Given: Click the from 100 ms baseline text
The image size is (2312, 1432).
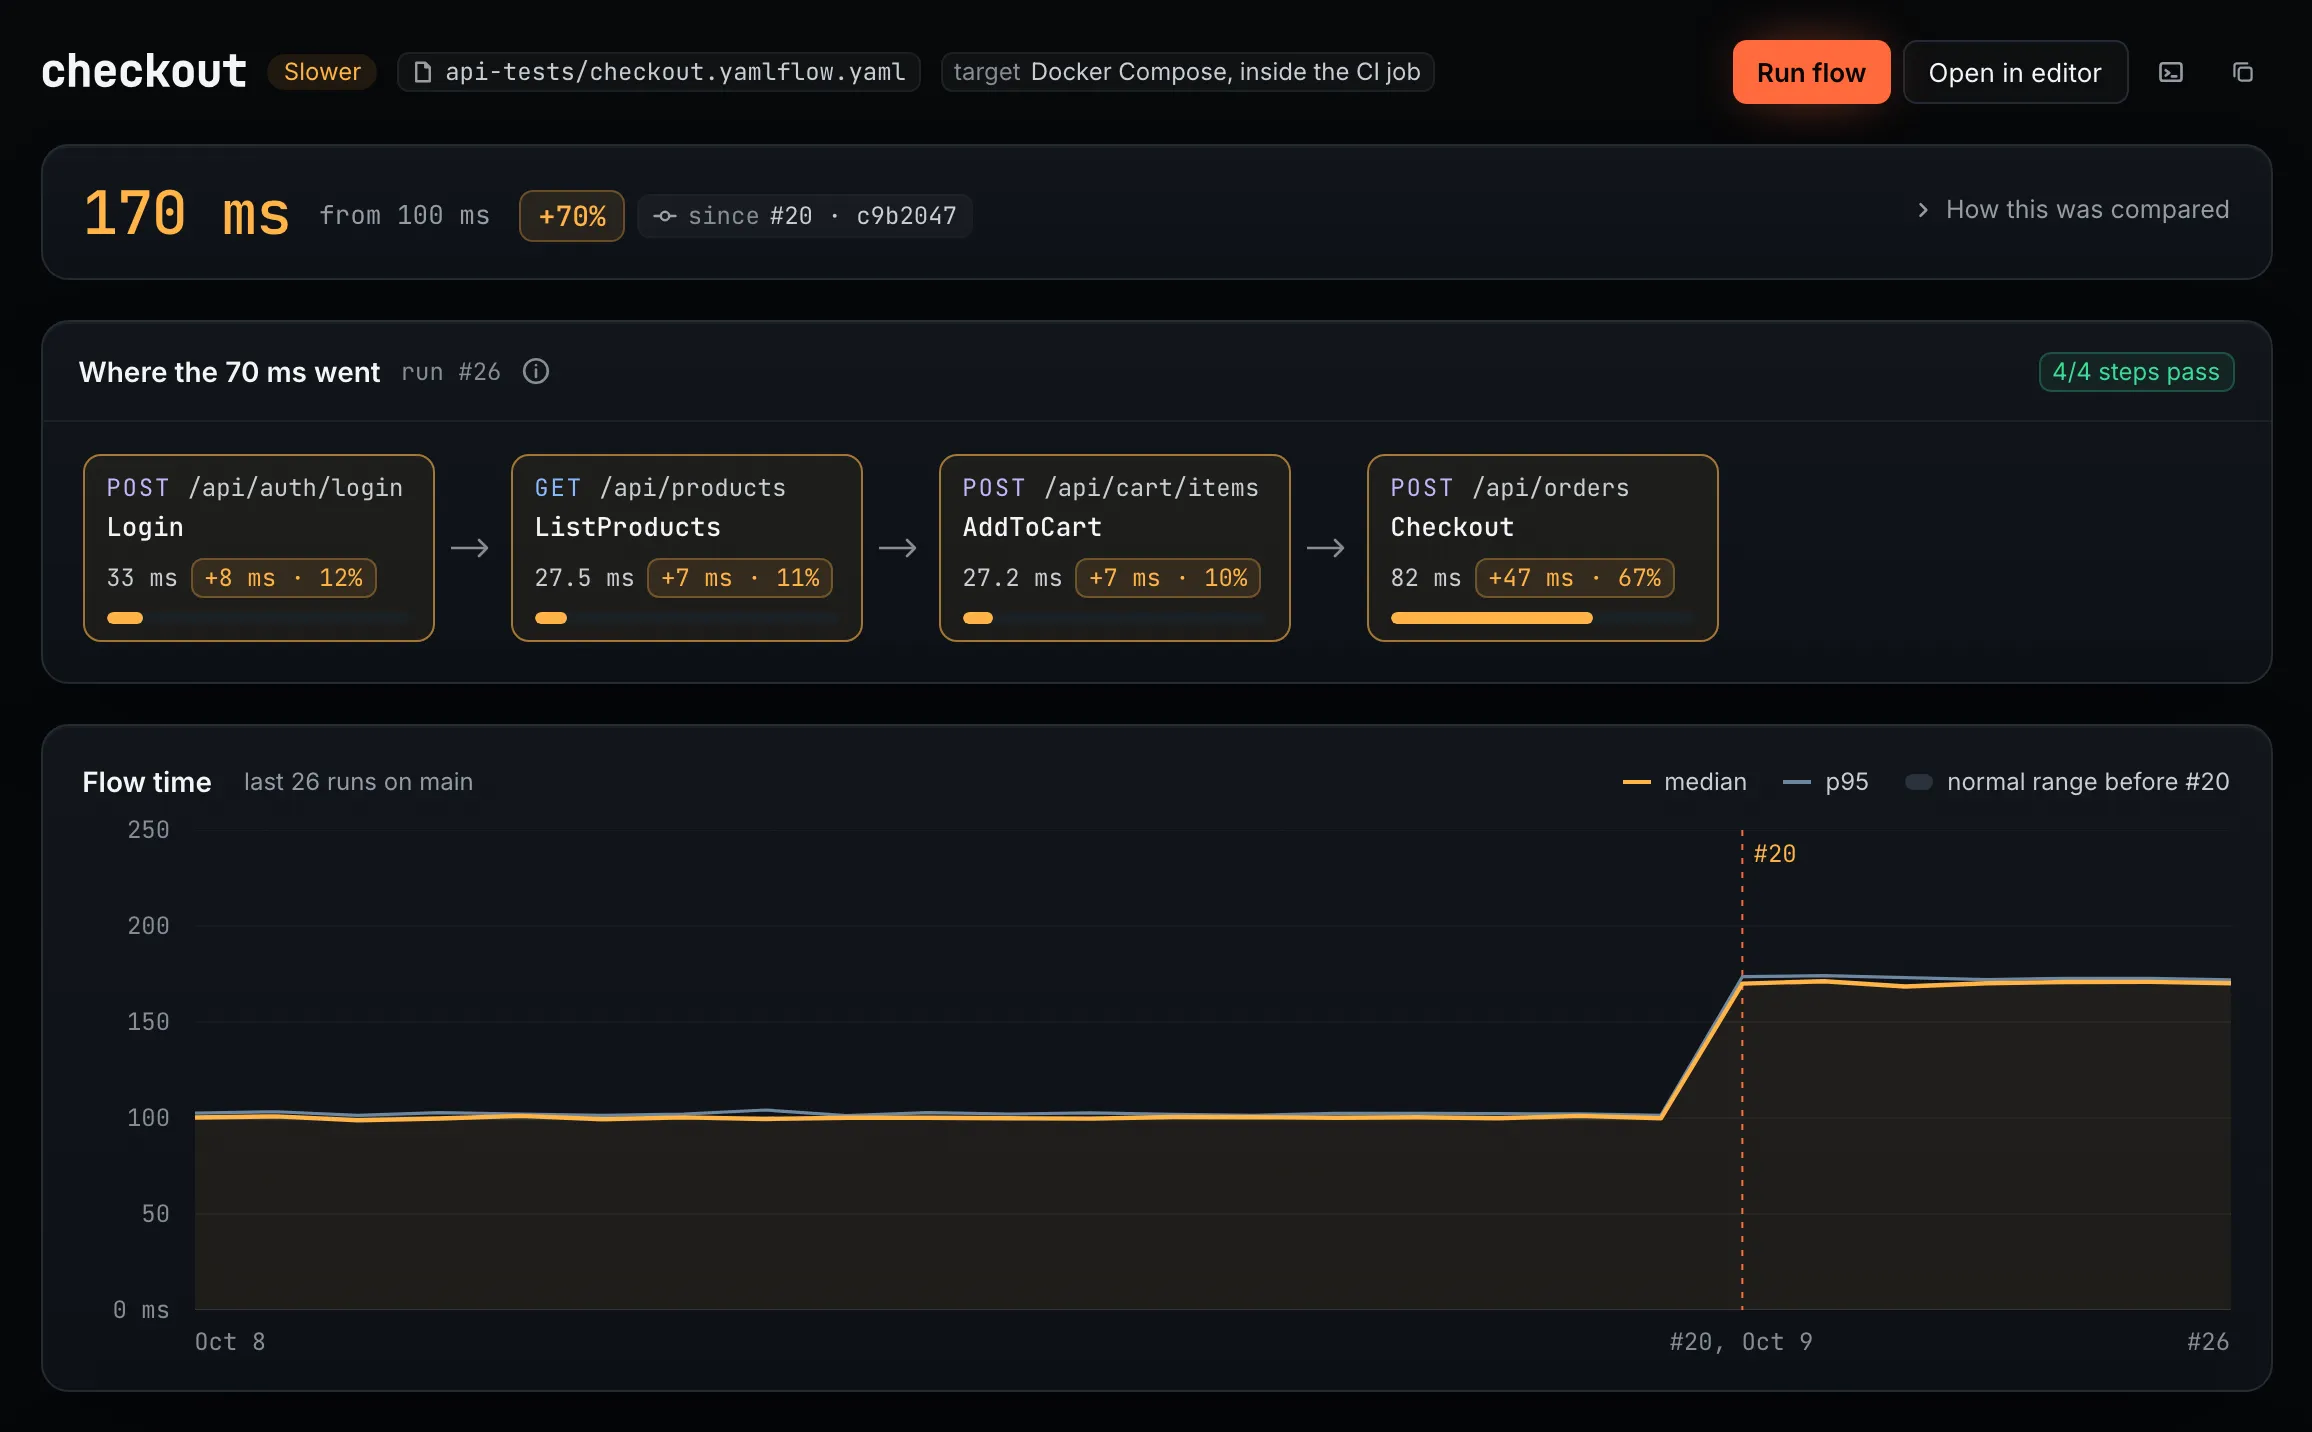Looking at the screenshot, I should pos(405,216).
